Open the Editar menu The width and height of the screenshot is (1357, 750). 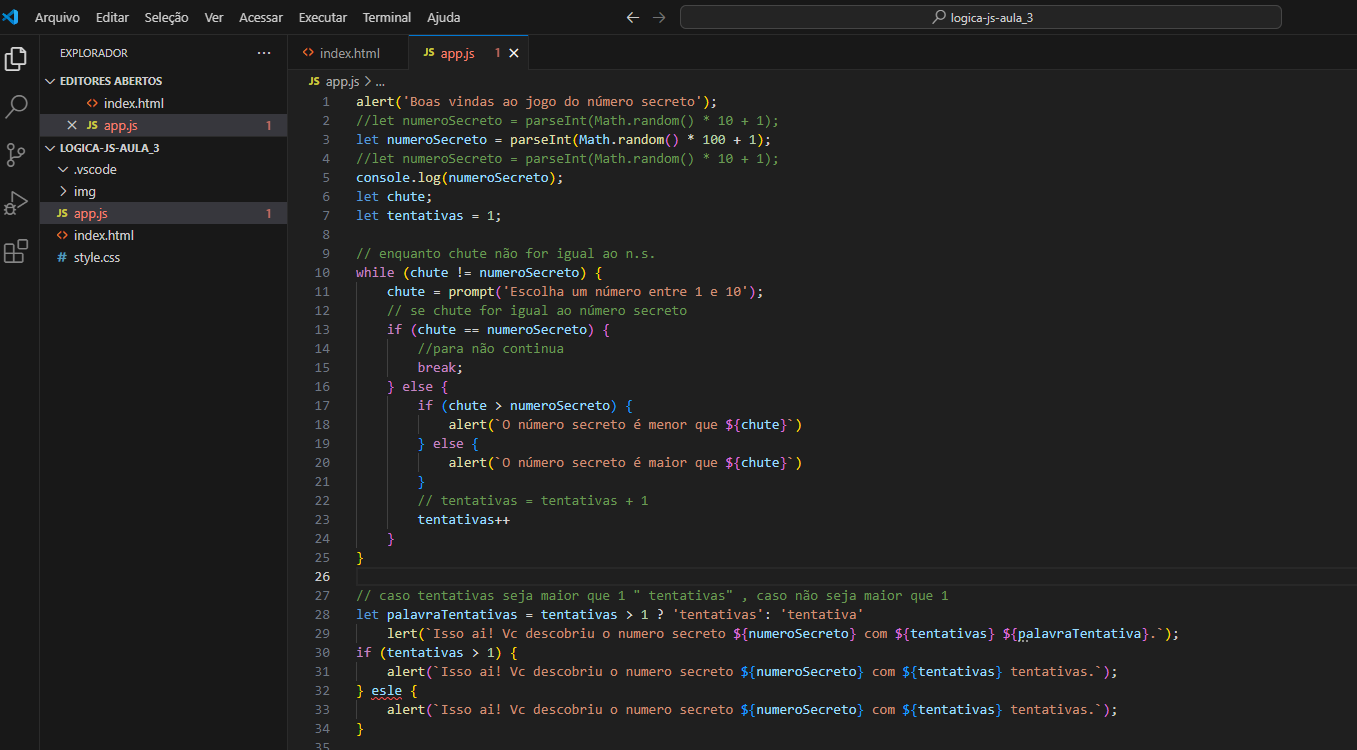pos(112,18)
